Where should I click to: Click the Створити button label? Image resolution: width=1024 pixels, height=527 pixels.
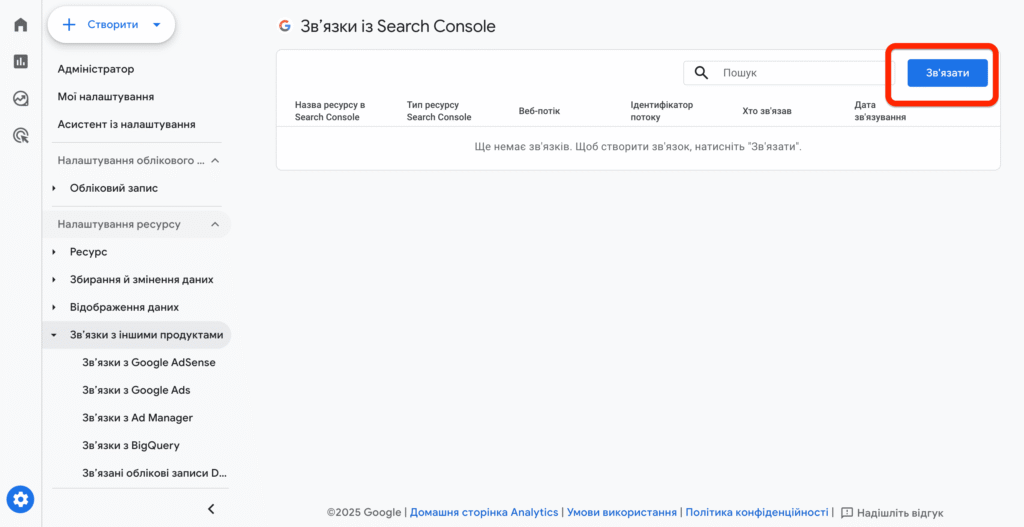(x=113, y=25)
